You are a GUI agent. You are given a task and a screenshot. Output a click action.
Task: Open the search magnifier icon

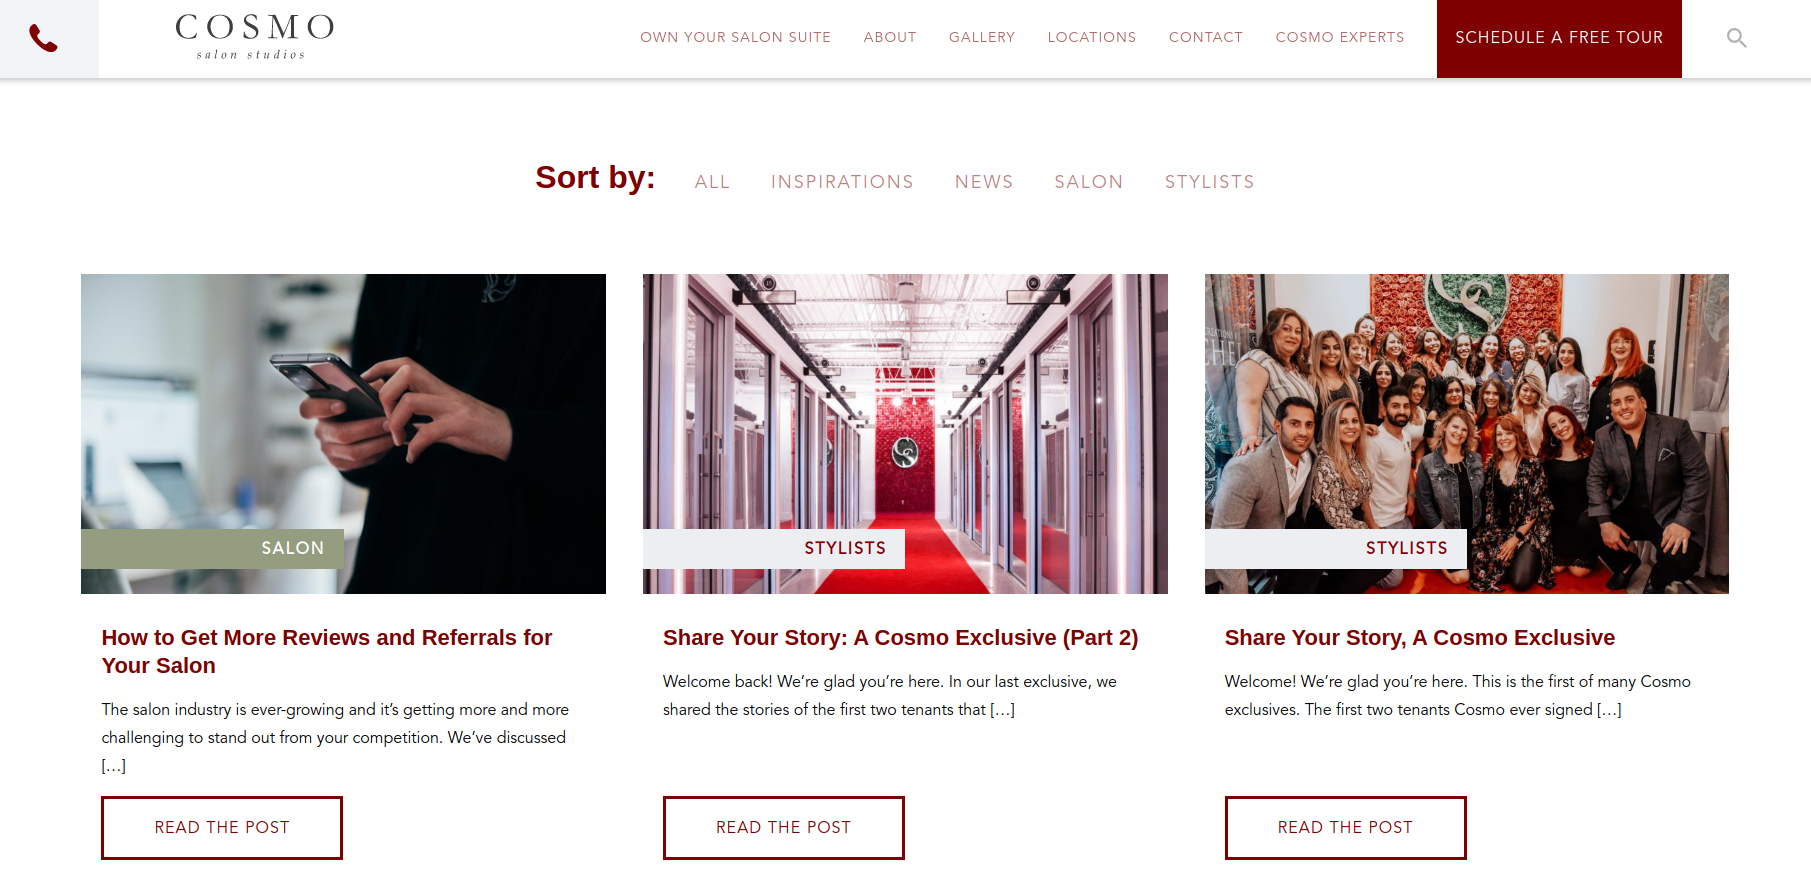(x=1736, y=38)
